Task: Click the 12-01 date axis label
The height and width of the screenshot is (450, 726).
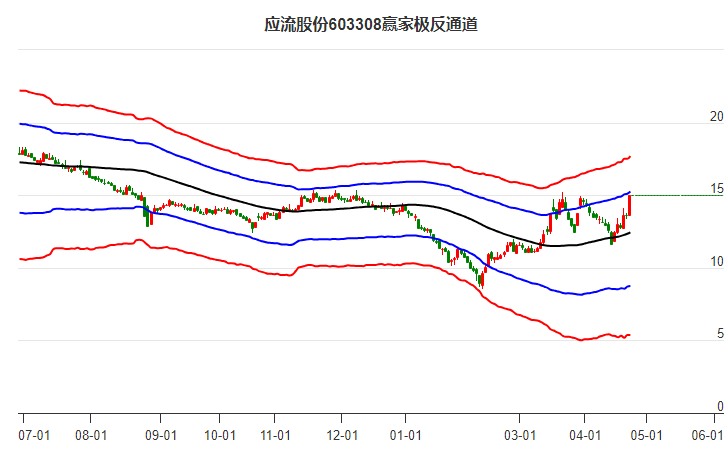Action: click(342, 435)
